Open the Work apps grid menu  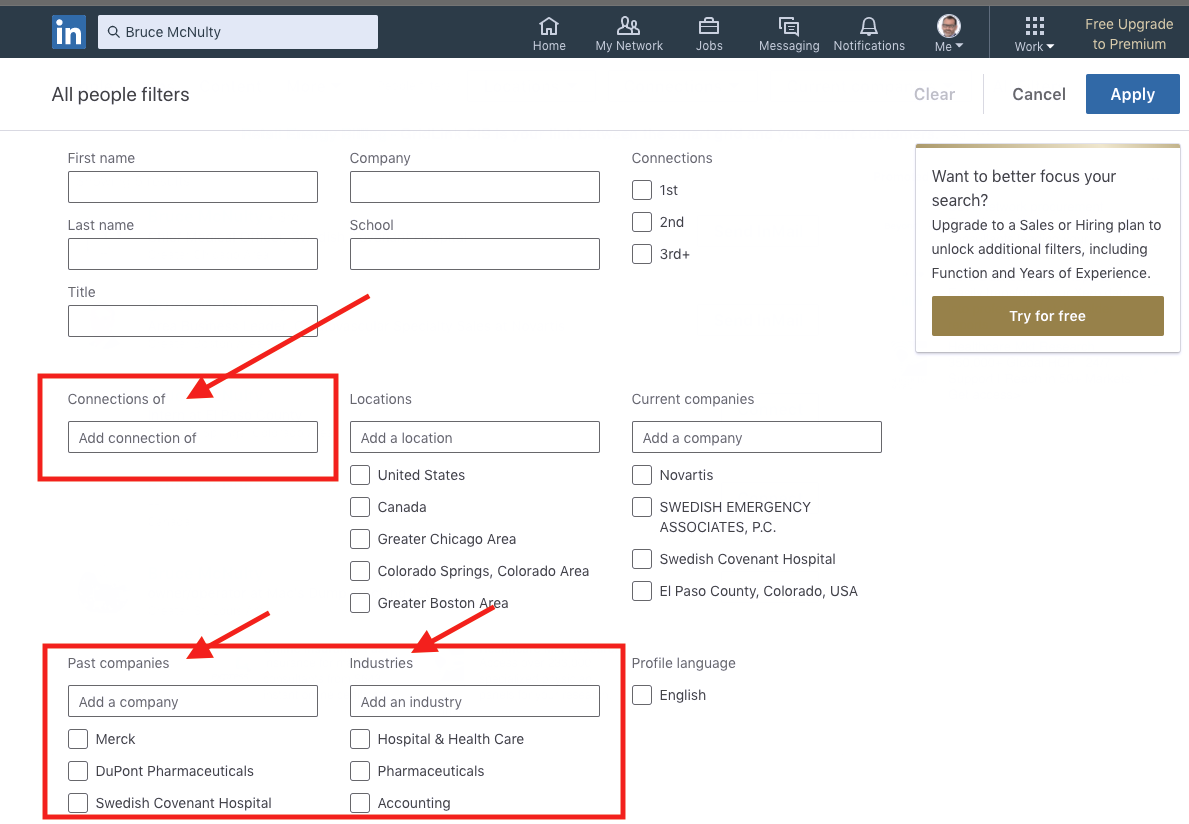point(1034,27)
